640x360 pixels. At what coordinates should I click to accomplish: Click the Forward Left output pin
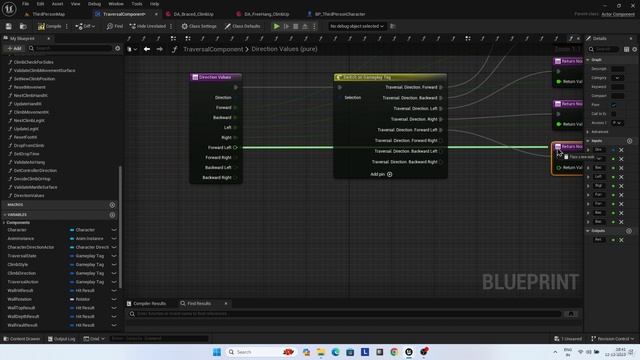tap(236, 147)
